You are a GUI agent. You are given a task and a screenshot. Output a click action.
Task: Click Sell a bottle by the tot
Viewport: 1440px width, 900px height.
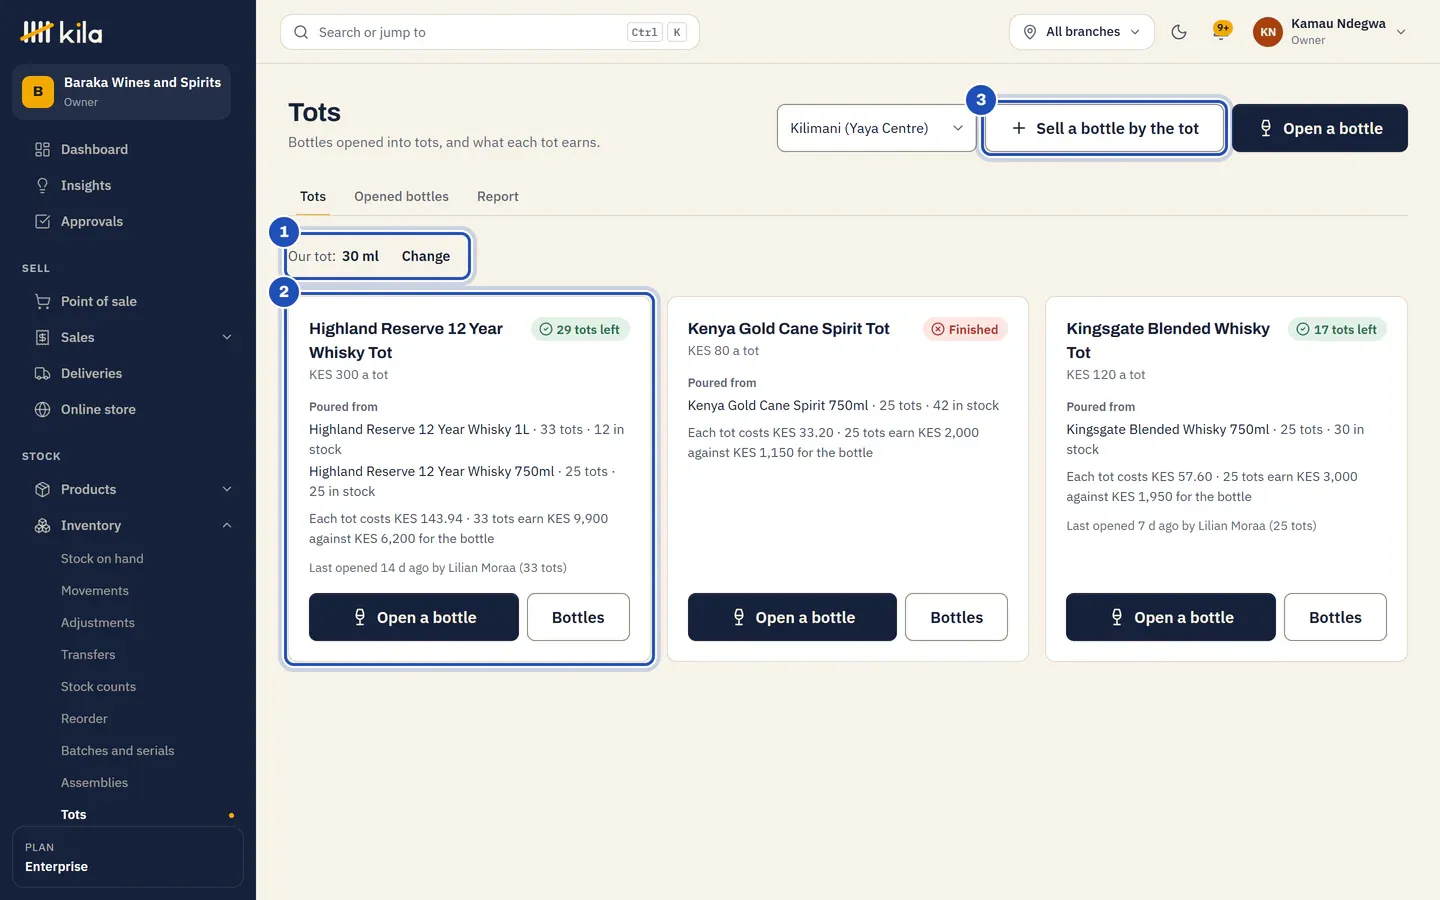[x=1105, y=128]
